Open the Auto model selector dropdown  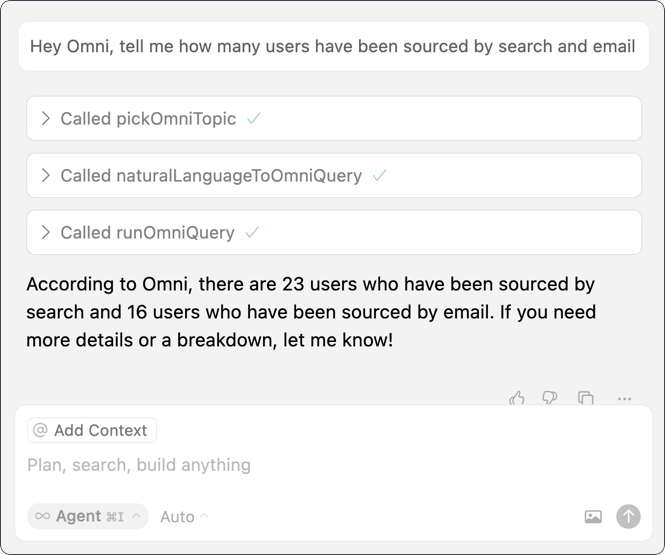[x=184, y=516]
